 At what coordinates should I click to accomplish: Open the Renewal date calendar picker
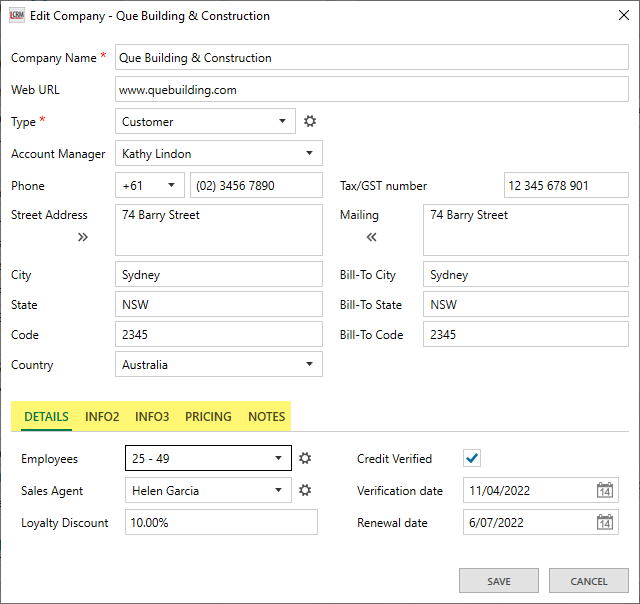(604, 523)
